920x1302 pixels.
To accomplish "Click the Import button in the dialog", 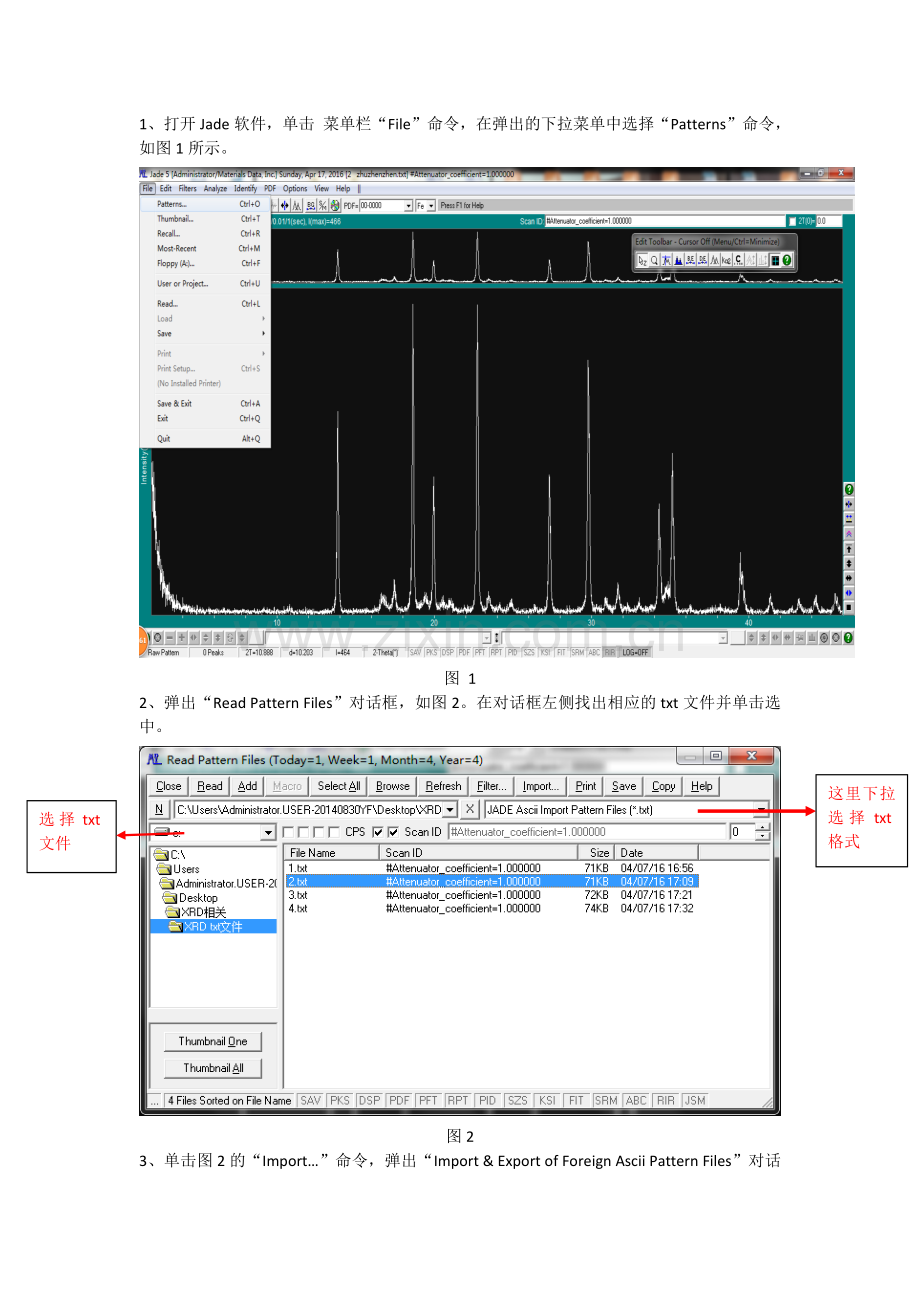I will coord(539,786).
